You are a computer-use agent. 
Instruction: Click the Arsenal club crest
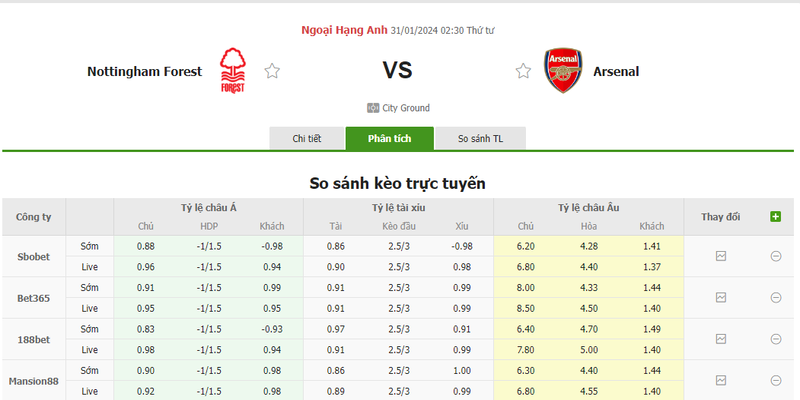[x=563, y=70]
